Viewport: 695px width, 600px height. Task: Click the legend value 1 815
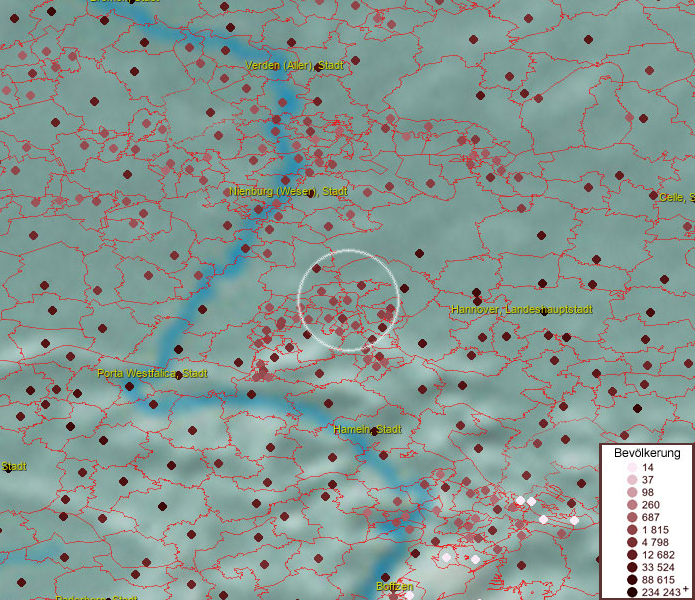pos(655,530)
